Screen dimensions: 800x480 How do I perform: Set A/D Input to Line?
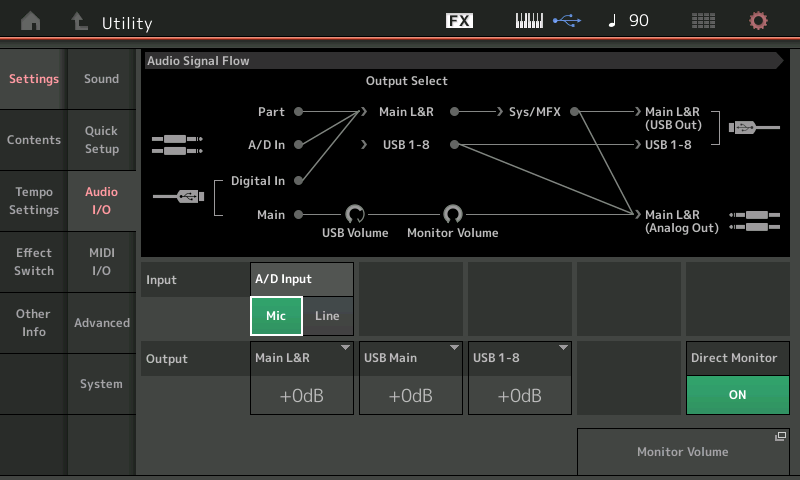pos(327,316)
